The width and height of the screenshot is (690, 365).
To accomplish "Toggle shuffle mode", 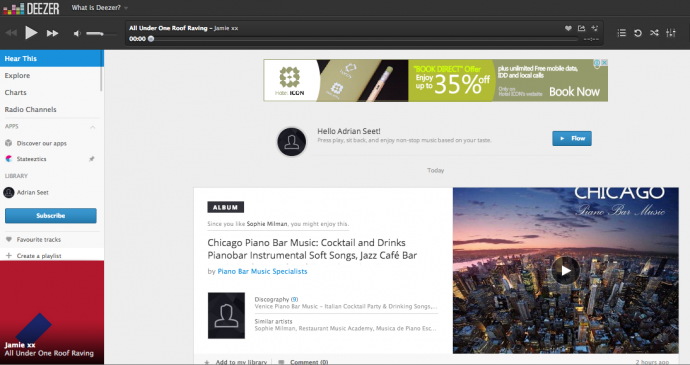I will [654, 33].
